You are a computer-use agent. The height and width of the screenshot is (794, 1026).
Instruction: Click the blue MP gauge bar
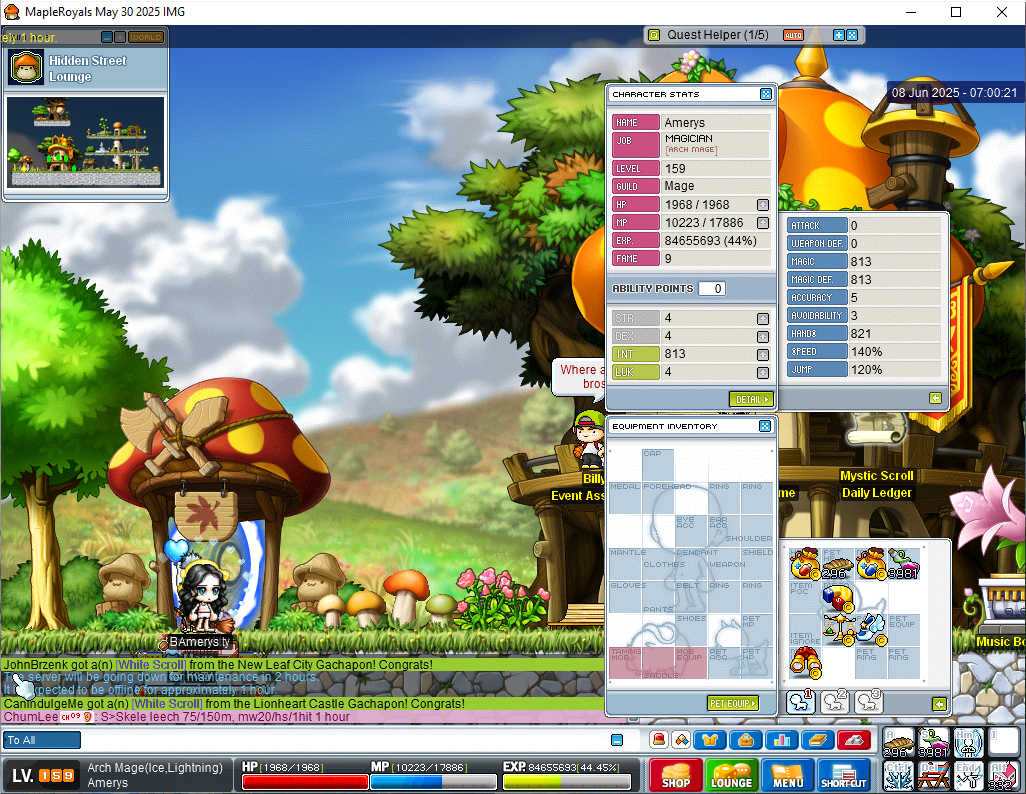point(434,782)
